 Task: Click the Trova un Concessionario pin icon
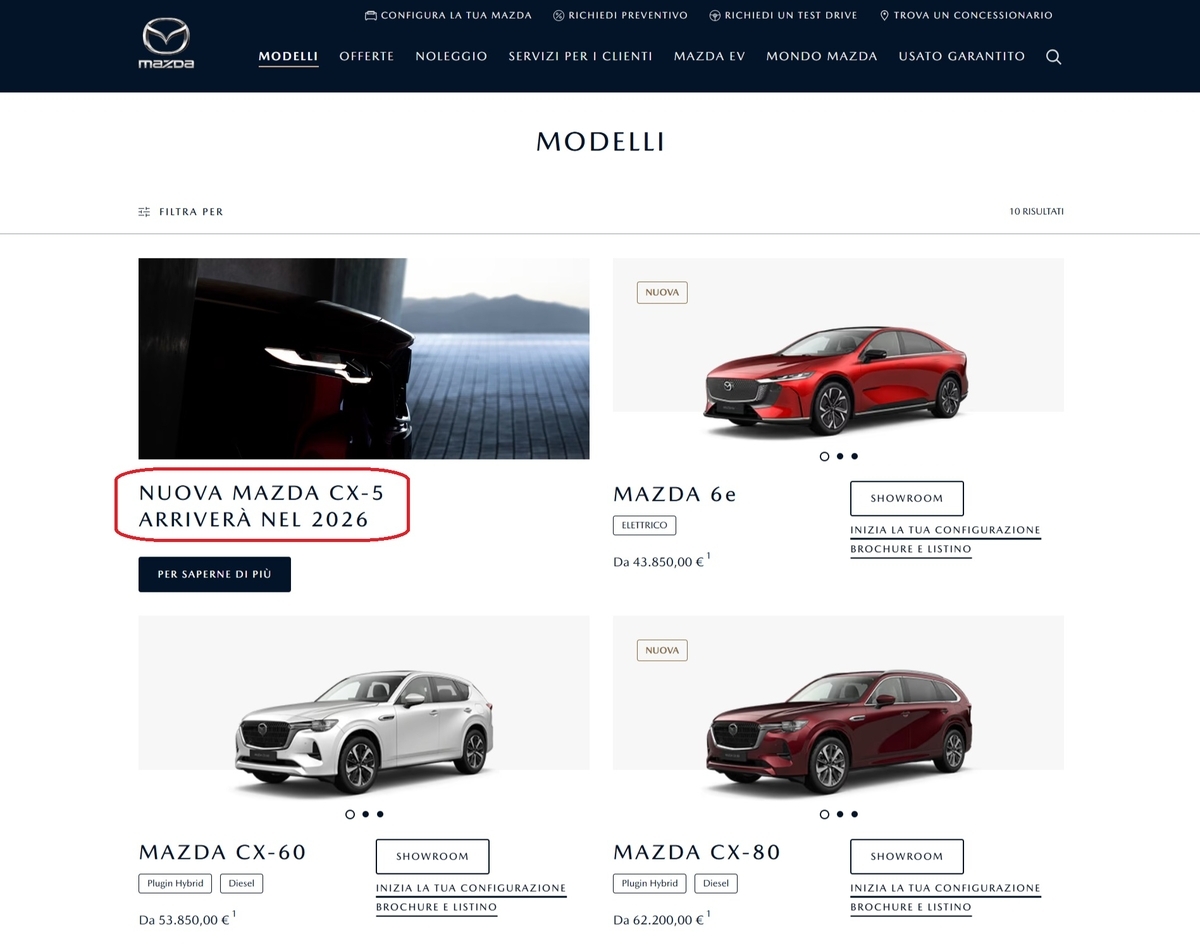point(884,16)
